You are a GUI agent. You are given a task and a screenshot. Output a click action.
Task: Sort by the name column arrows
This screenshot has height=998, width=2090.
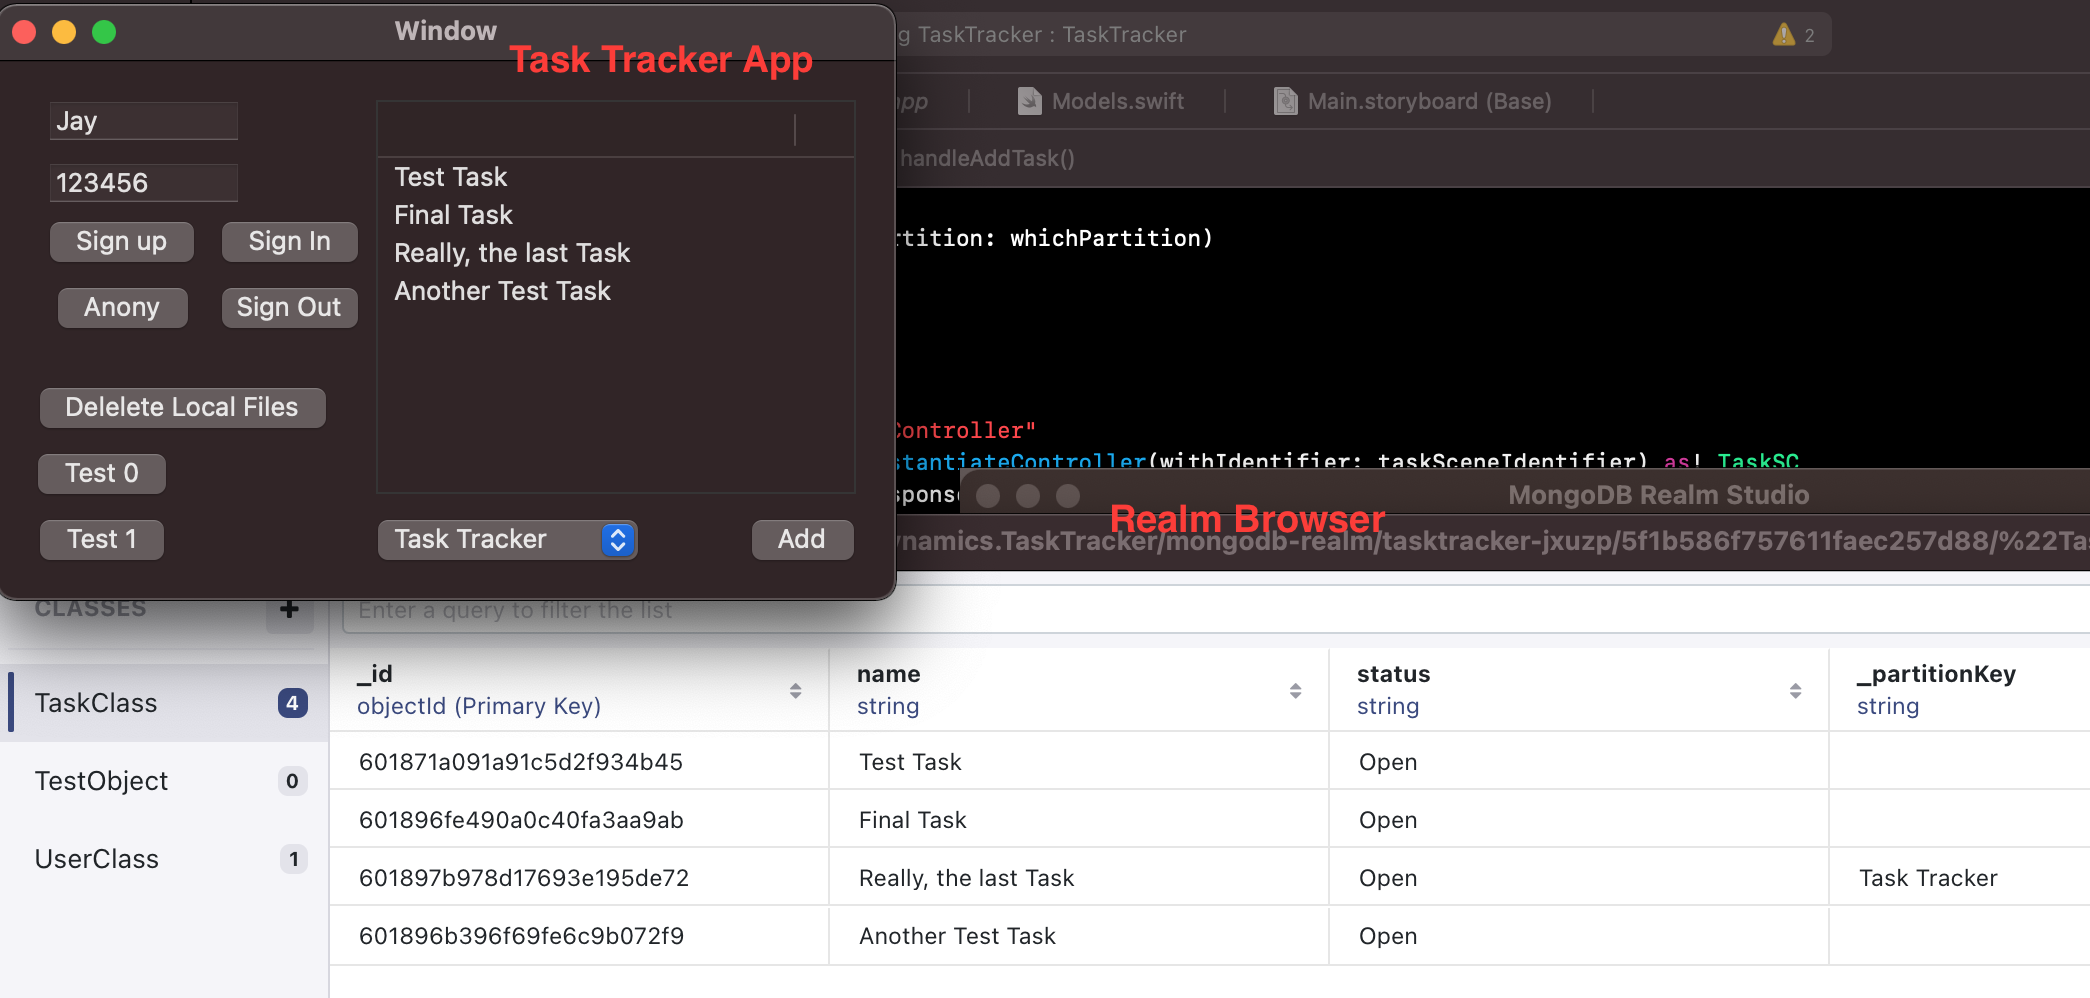tap(1295, 690)
